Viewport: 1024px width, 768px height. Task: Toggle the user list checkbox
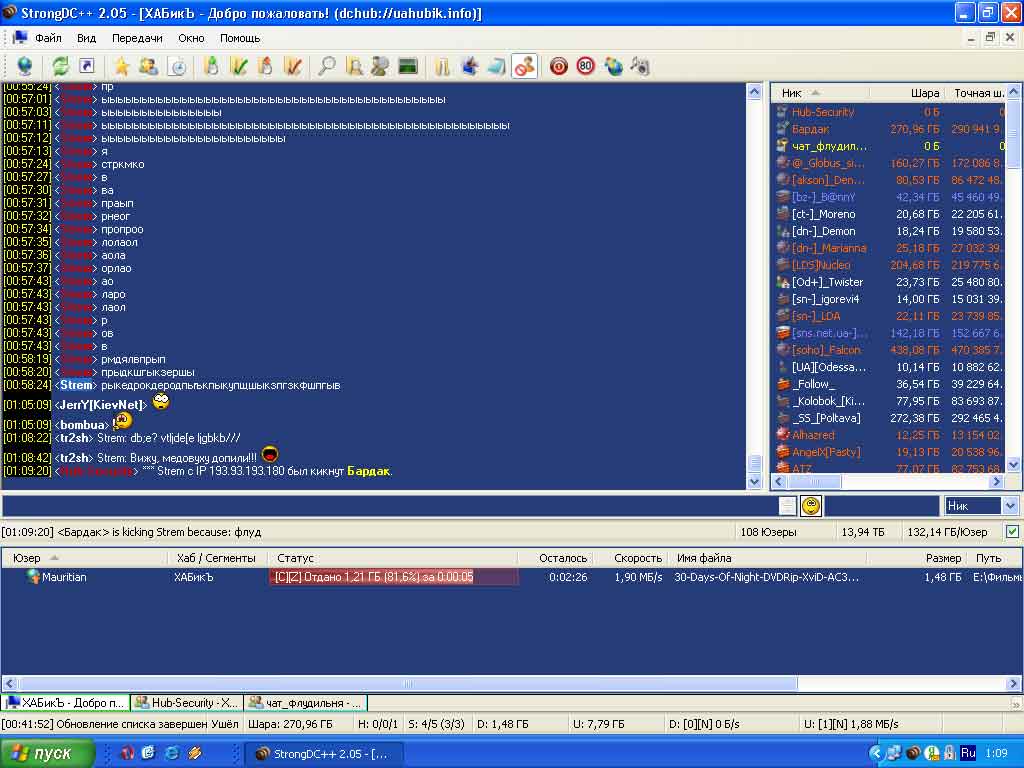(x=1012, y=532)
